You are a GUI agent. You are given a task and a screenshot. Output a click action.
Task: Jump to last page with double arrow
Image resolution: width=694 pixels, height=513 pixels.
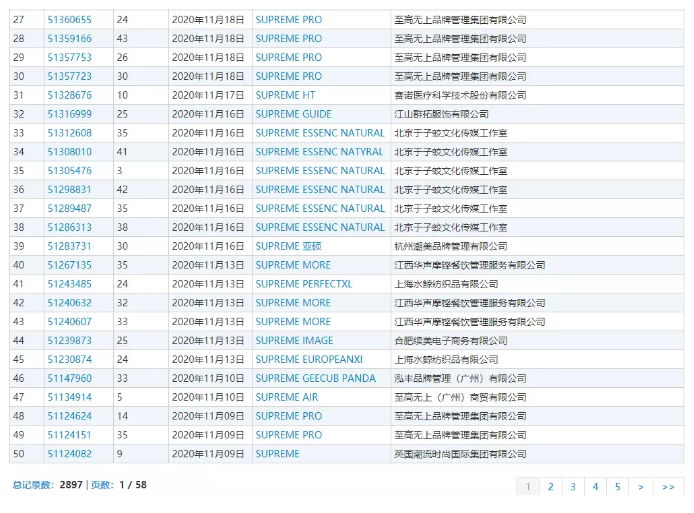click(668, 487)
